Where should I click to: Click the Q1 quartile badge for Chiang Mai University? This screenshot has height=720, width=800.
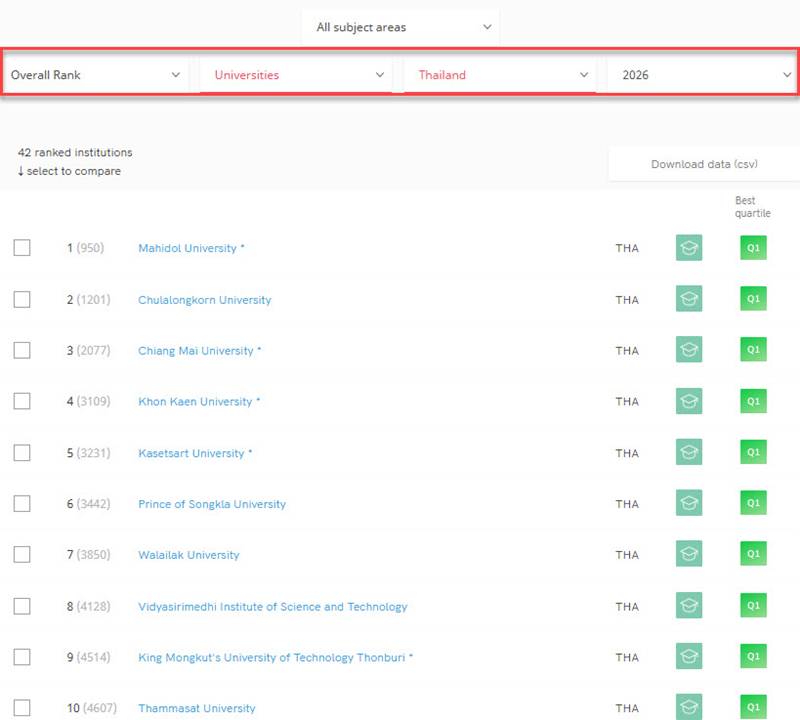point(753,350)
